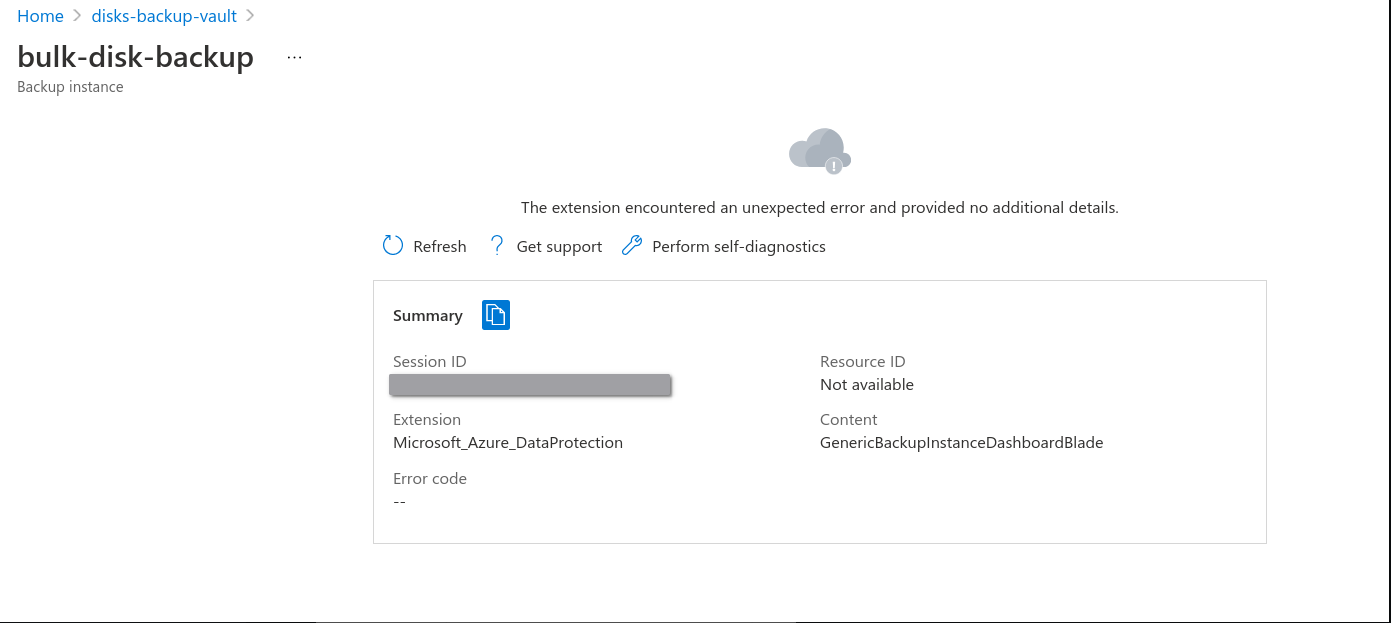
Task: Click the circular refresh arrow icon
Action: click(393, 245)
